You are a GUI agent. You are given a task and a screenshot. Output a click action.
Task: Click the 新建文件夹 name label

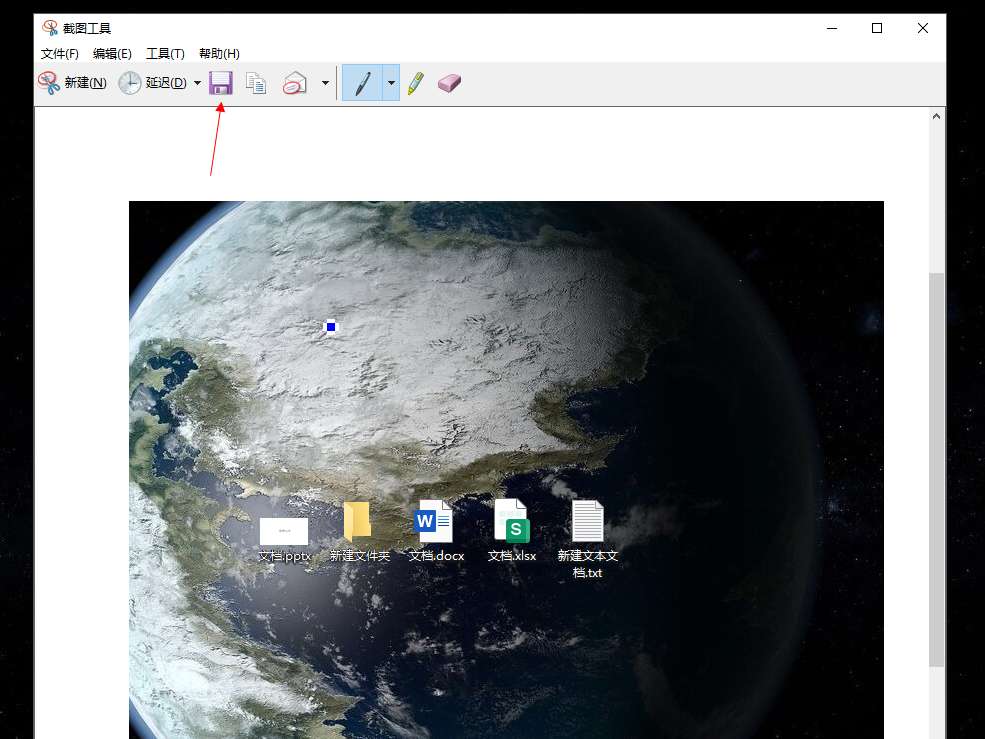coord(360,556)
